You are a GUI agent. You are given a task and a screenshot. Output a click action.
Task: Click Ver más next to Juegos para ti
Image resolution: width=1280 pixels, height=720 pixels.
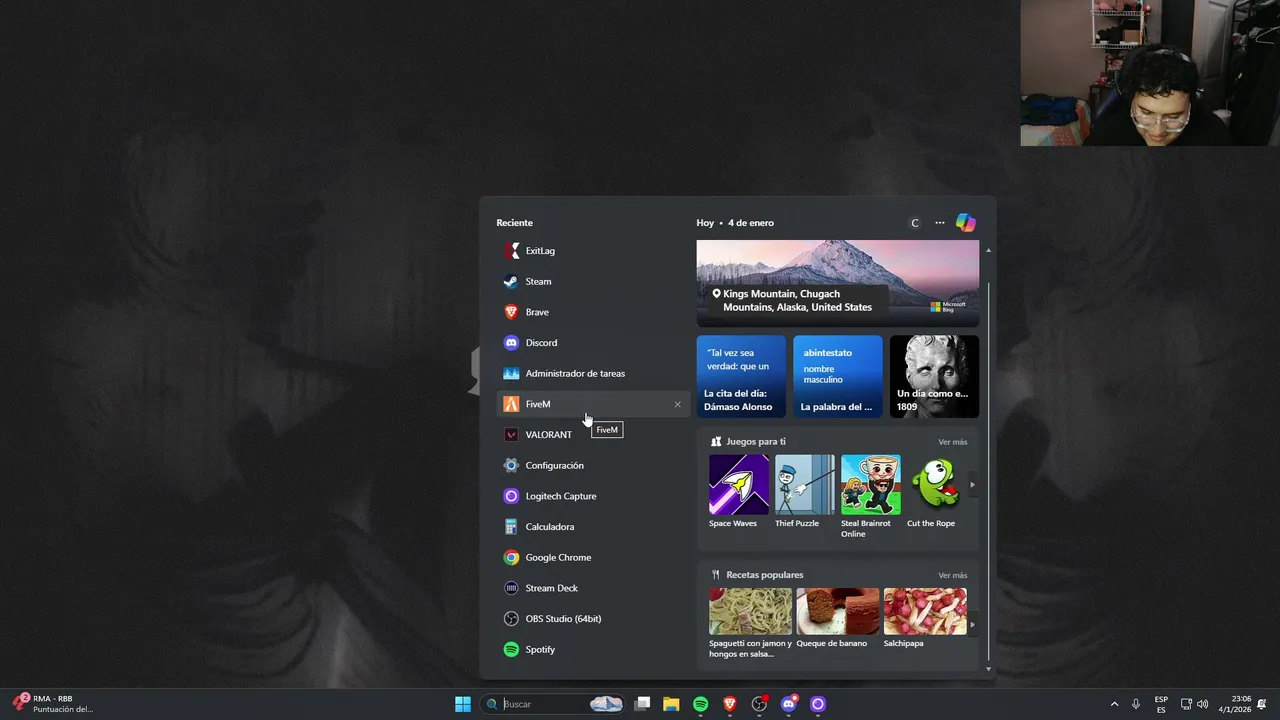click(952, 442)
